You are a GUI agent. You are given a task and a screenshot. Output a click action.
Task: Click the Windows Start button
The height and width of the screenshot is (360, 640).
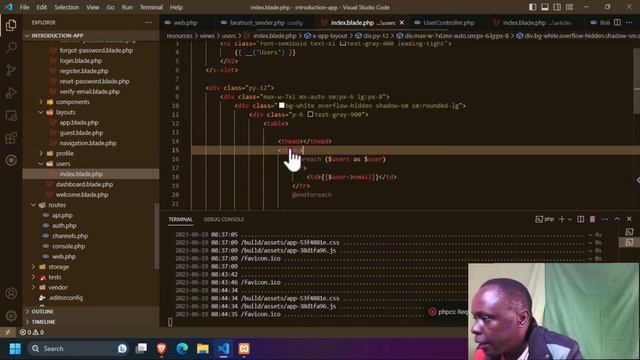coord(15,349)
